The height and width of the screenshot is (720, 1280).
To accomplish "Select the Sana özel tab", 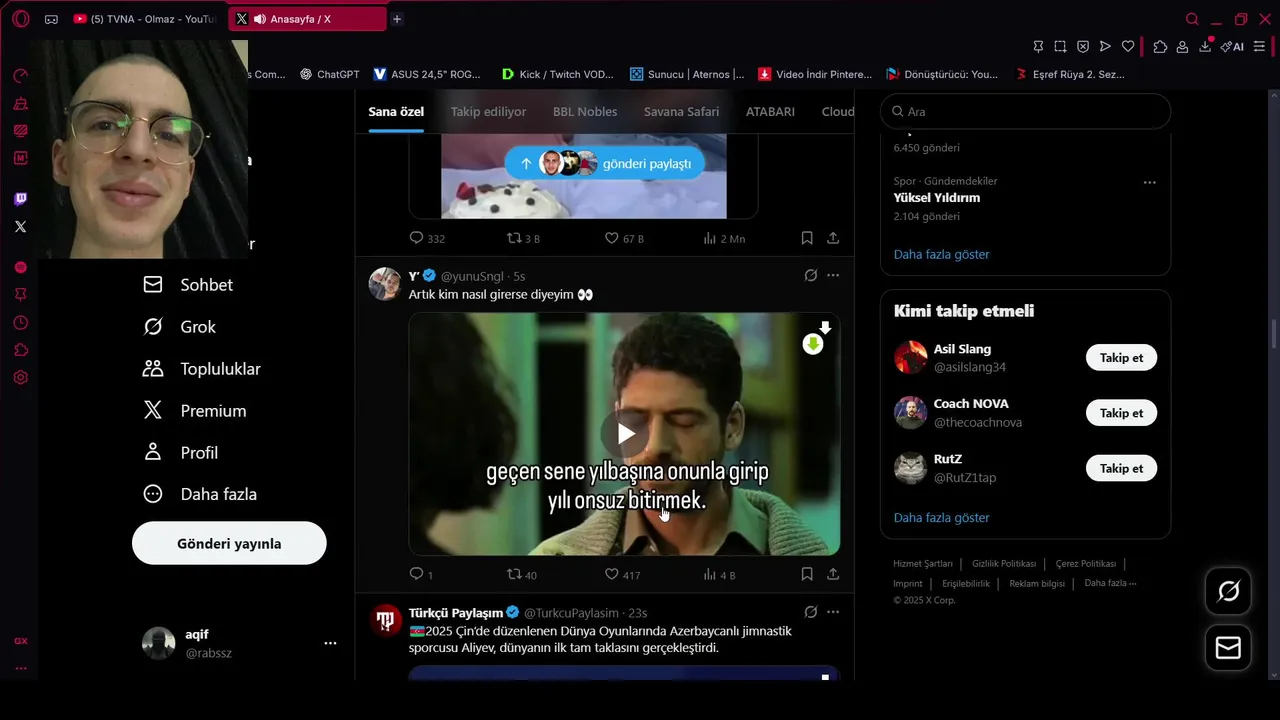I will (396, 111).
